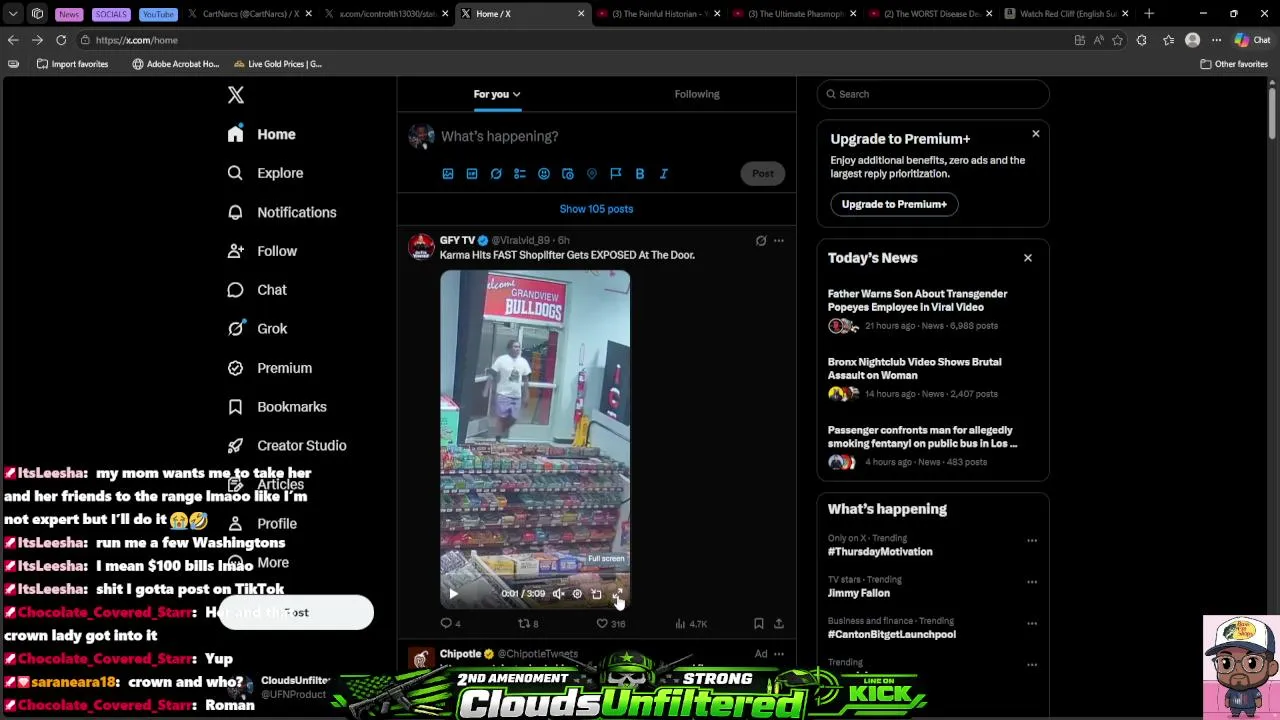1280x720 pixels.
Task: Open options for #CantonBitgetLaunchpool trend
Action: click(1032, 623)
